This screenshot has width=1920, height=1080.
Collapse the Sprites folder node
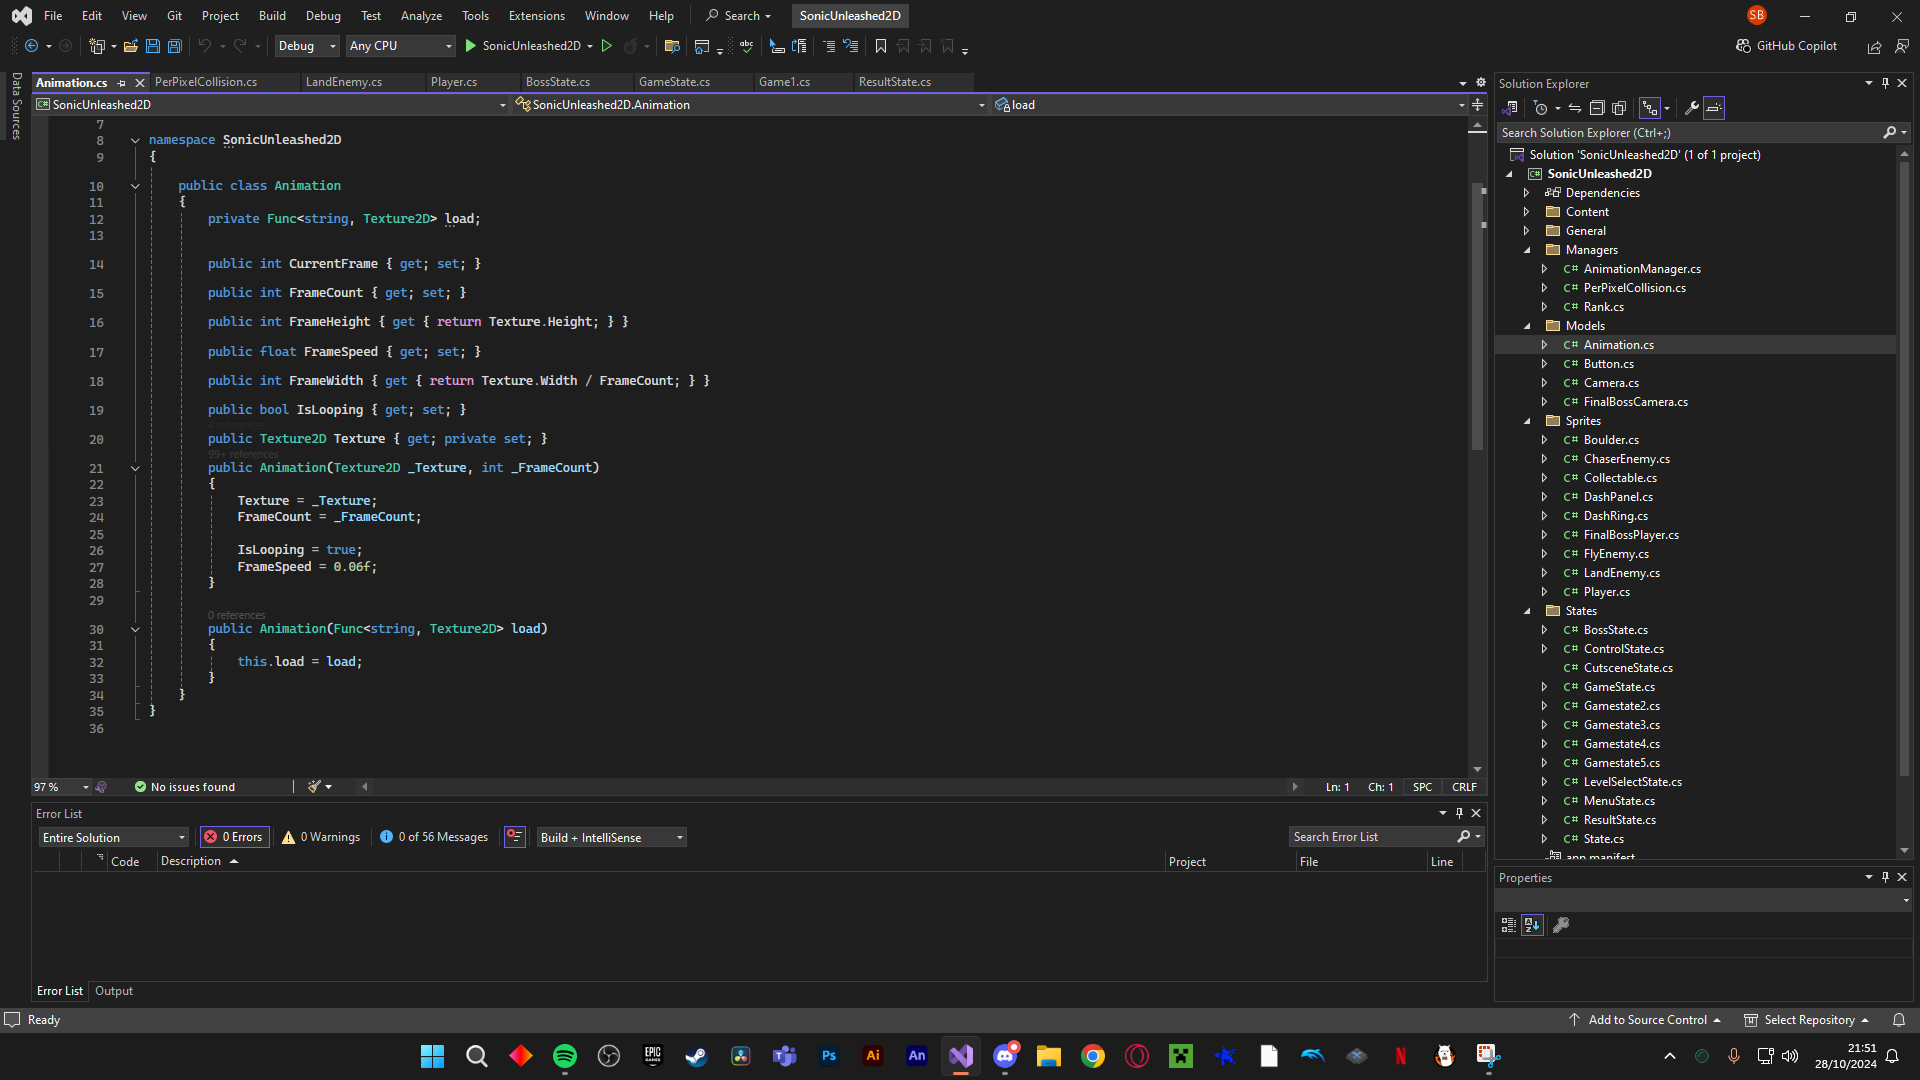[1527, 421]
